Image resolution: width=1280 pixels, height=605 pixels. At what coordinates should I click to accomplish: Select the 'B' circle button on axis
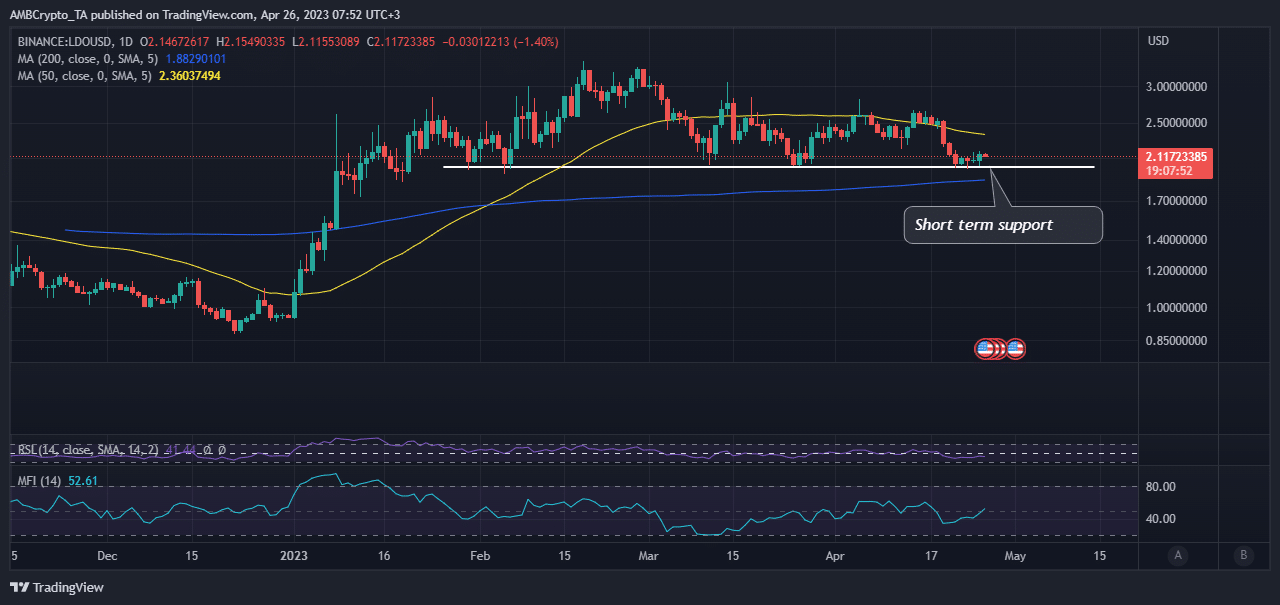pyautogui.click(x=1243, y=555)
